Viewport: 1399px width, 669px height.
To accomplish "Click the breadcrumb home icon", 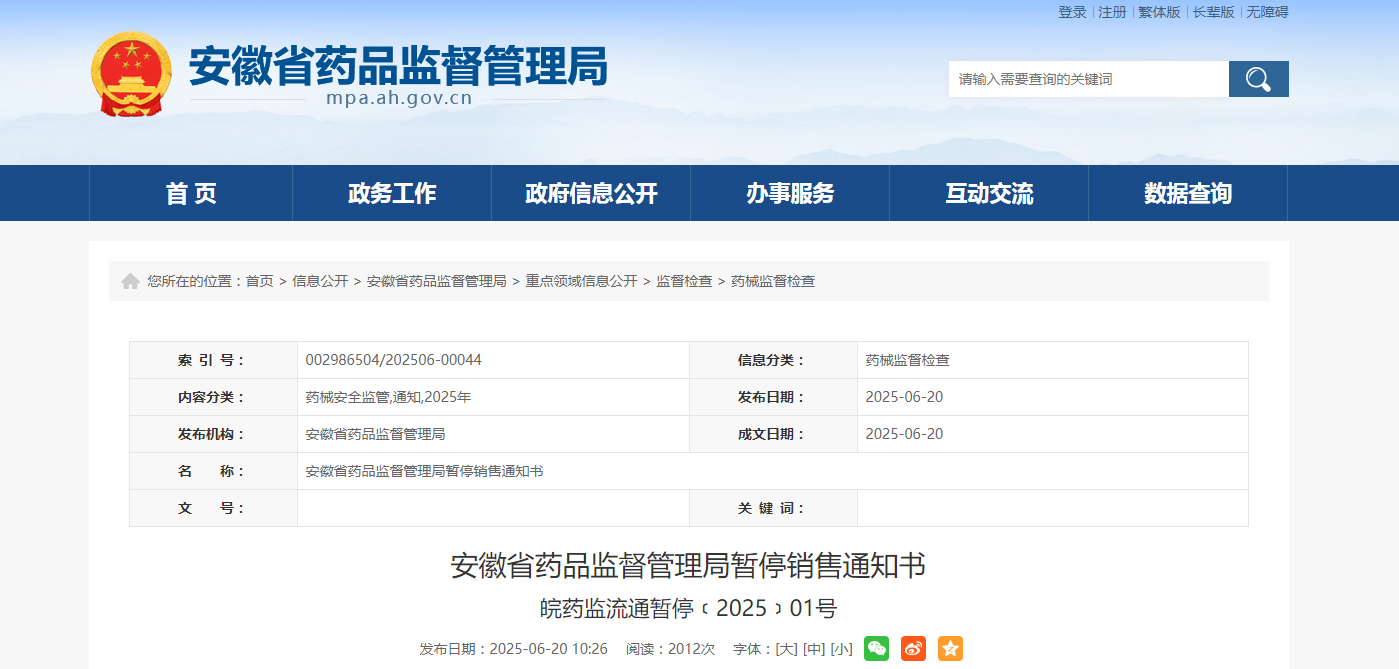I will pos(130,281).
